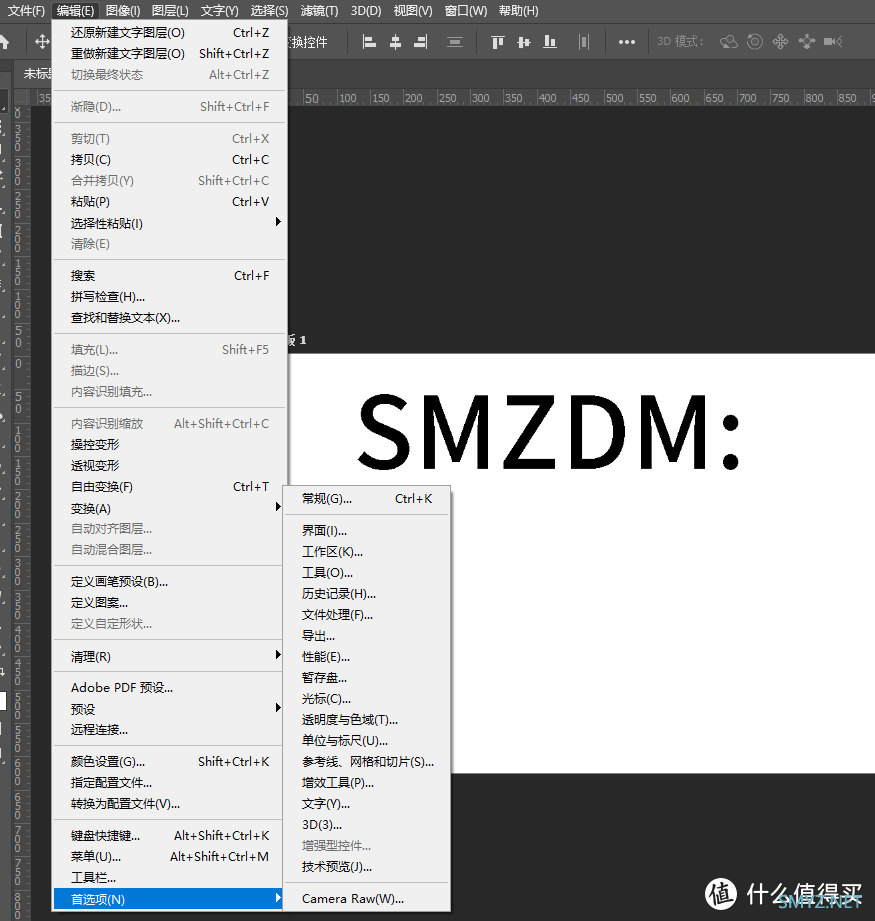Expand 预设 submenu arrow
The image size is (875, 921).
[278, 708]
